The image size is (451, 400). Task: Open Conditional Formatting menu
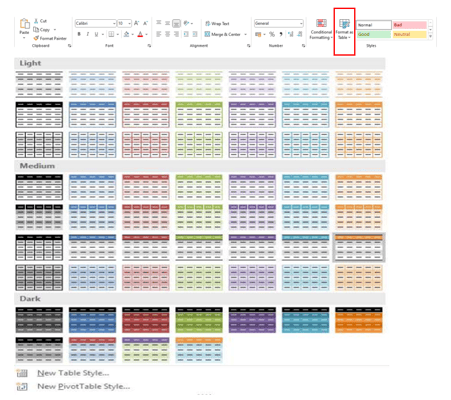[321, 29]
